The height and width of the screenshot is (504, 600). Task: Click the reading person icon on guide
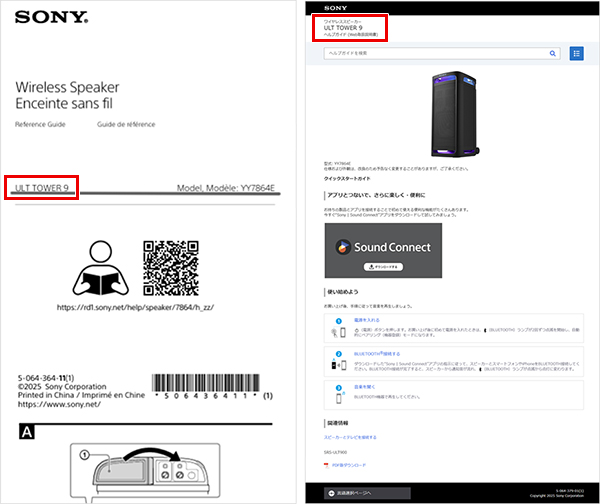101,268
